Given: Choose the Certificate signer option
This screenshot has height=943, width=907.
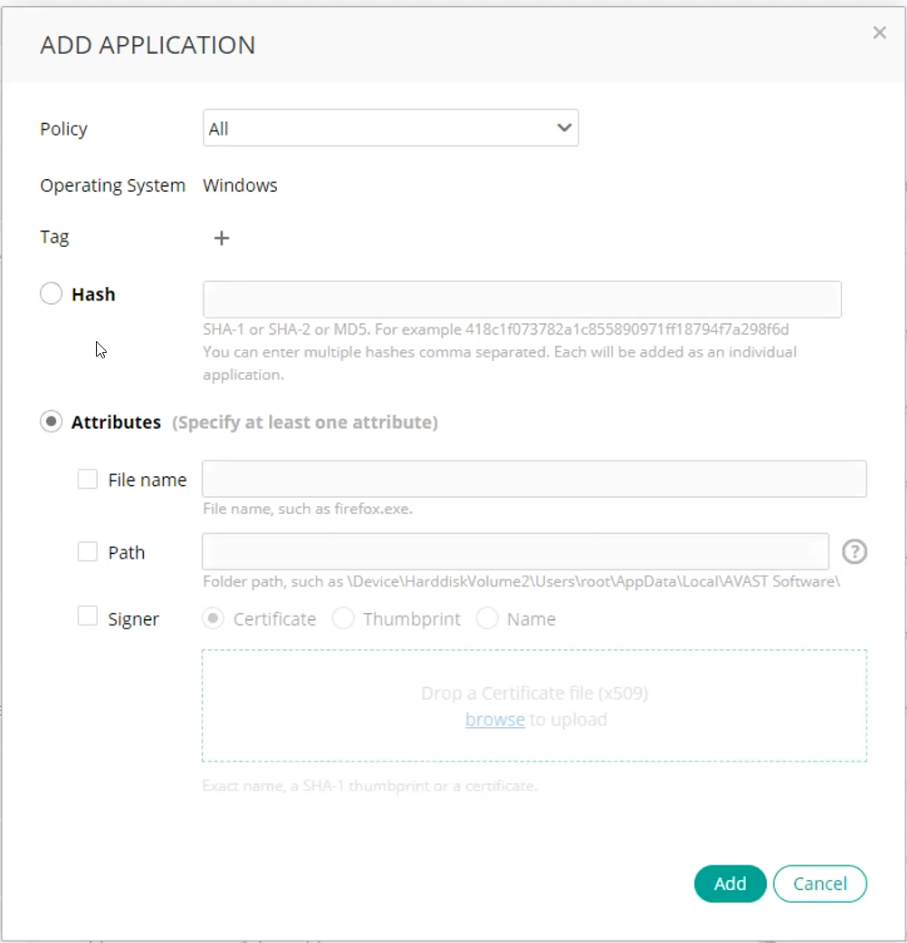Looking at the screenshot, I should click(213, 619).
